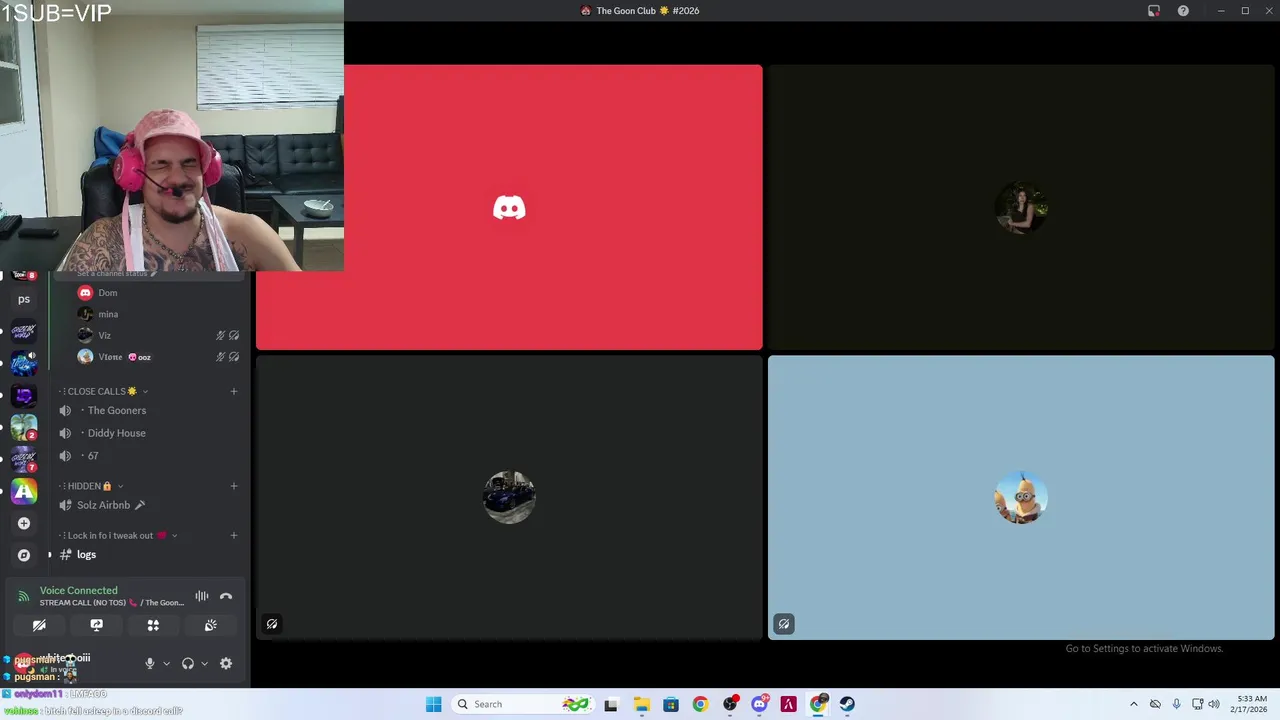
Task: Join The Gooners voice channel
Action: point(150,410)
